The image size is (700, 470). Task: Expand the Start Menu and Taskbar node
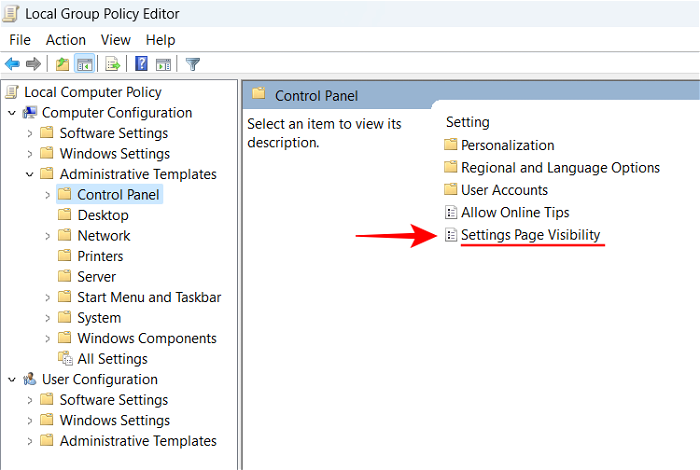click(47, 298)
